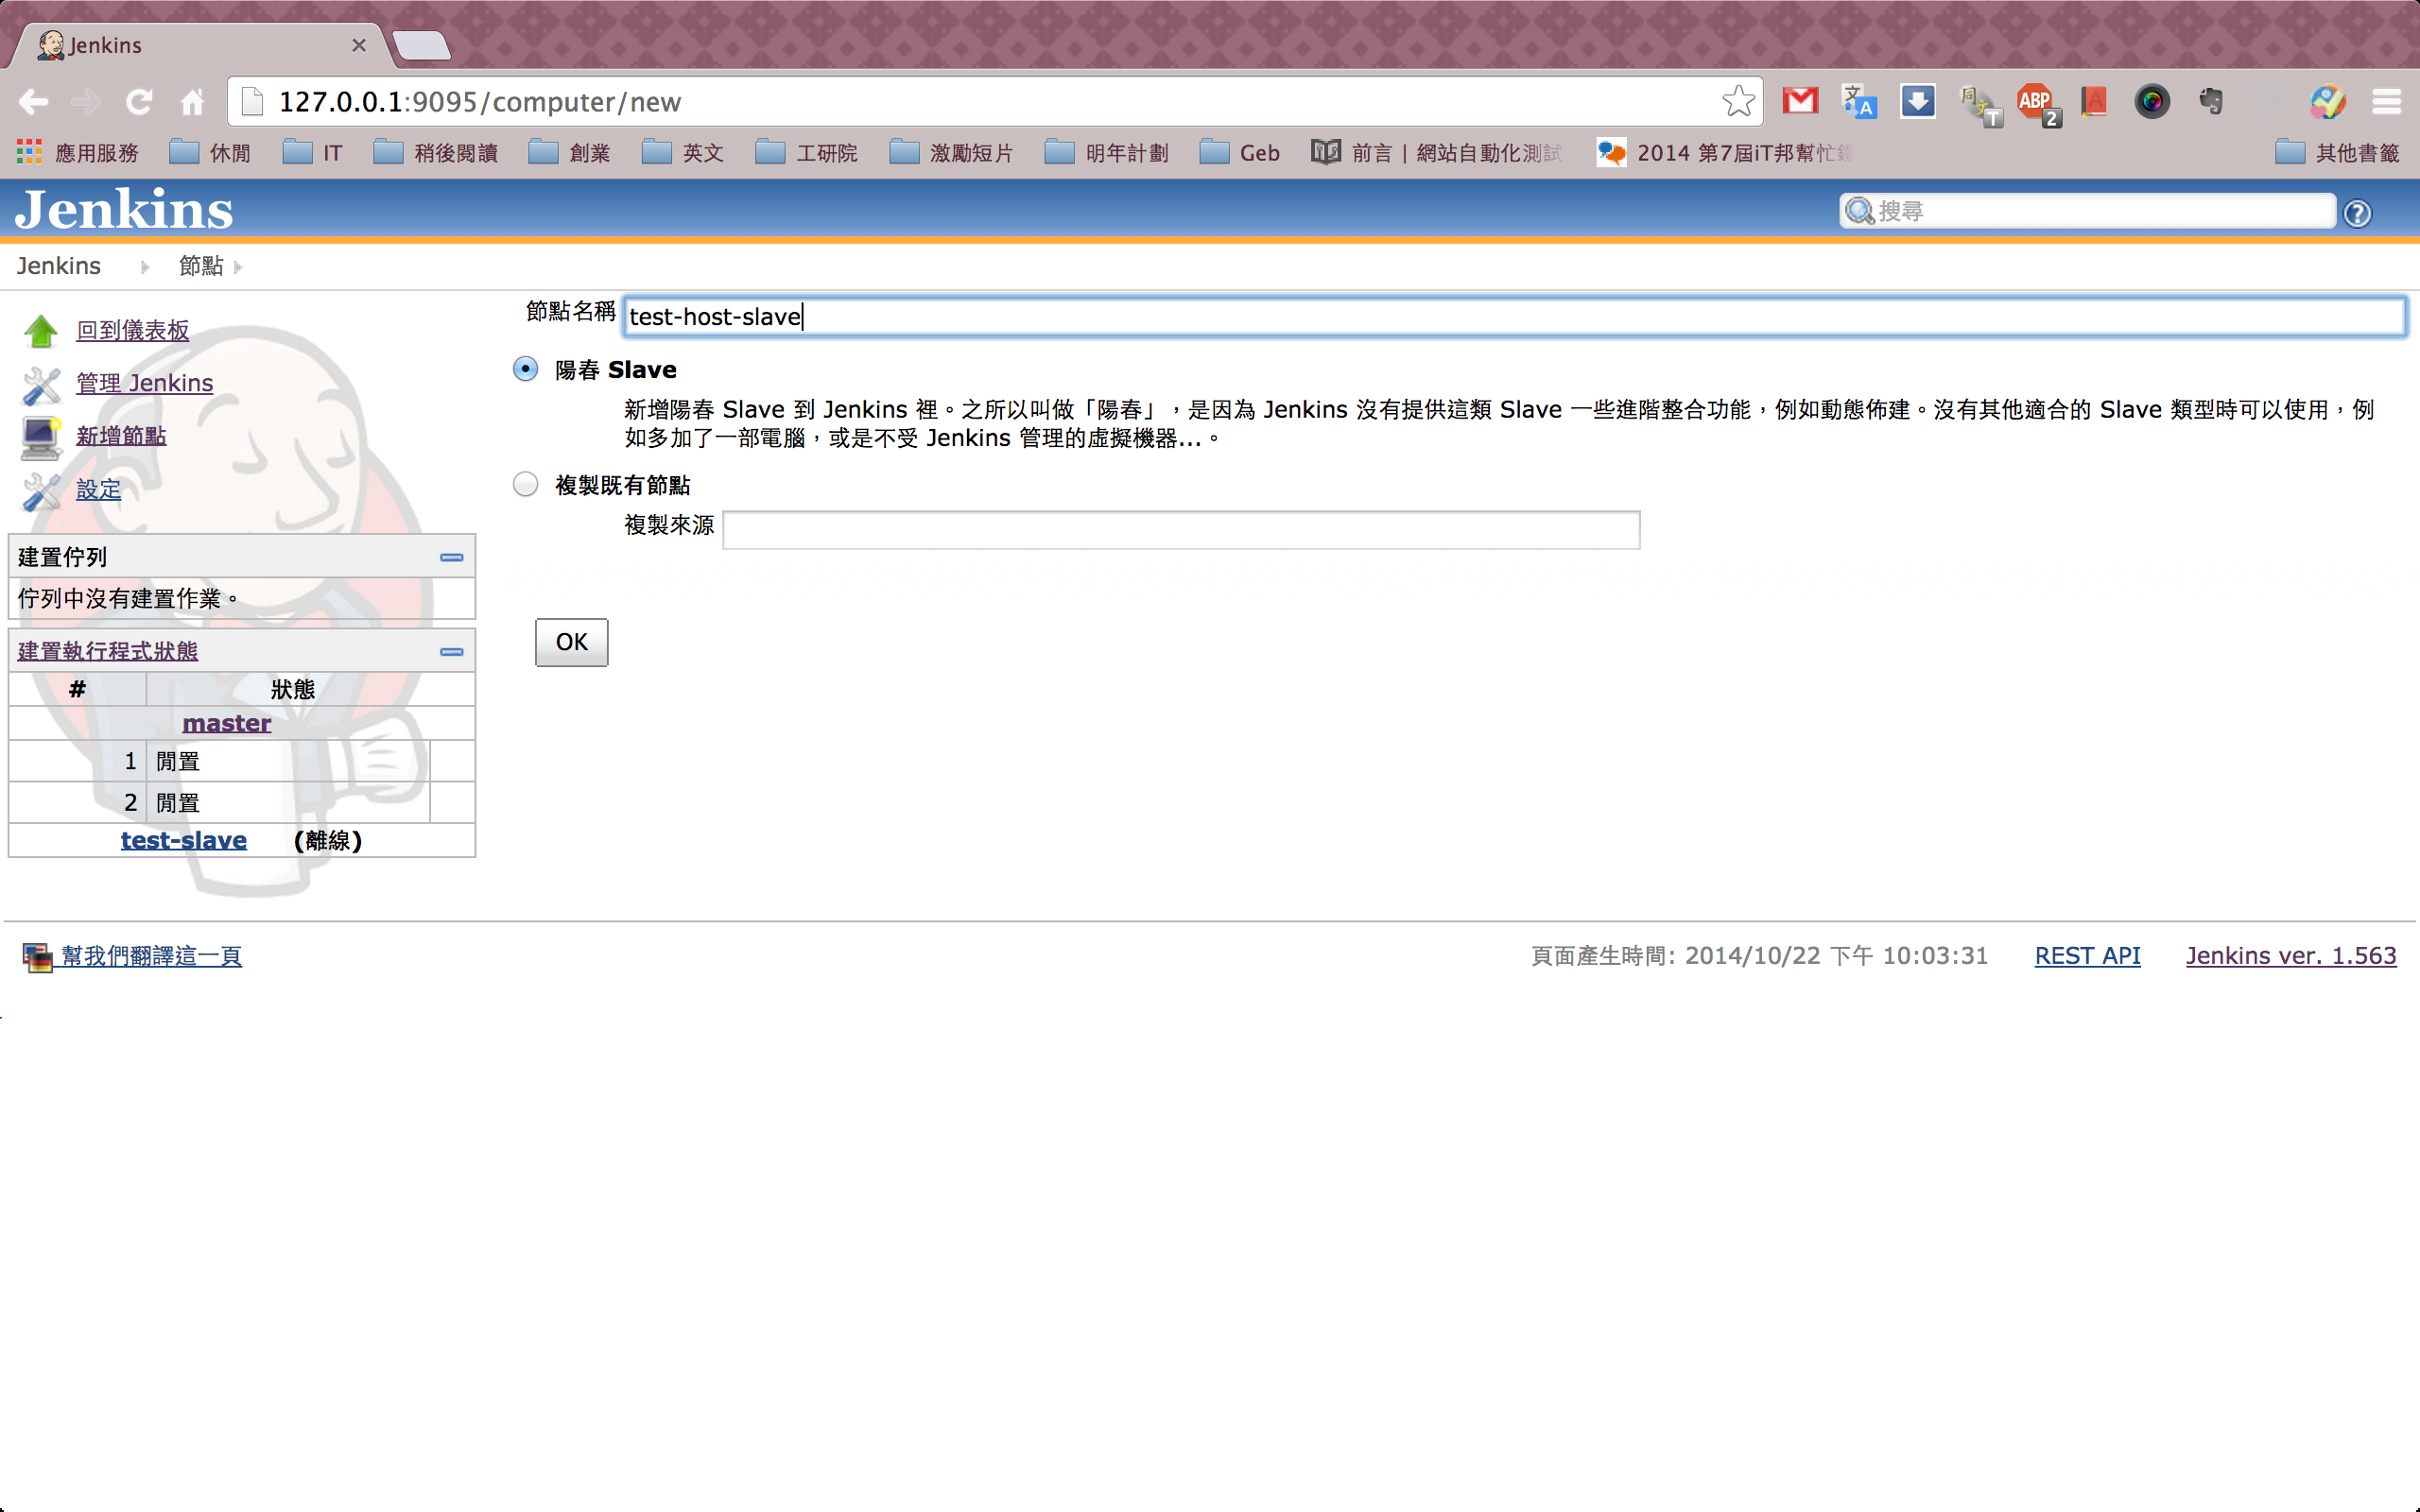Open the 新增節點 link
The image size is (2420, 1512).
point(121,437)
